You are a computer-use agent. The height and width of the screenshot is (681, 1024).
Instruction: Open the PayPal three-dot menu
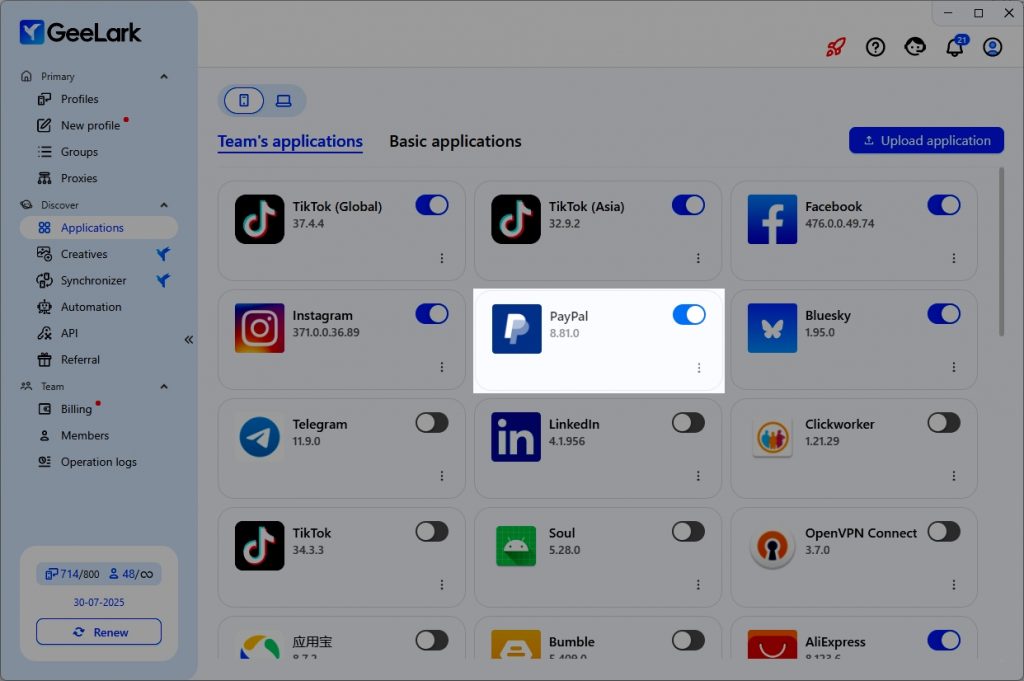click(x=699, y=368)
